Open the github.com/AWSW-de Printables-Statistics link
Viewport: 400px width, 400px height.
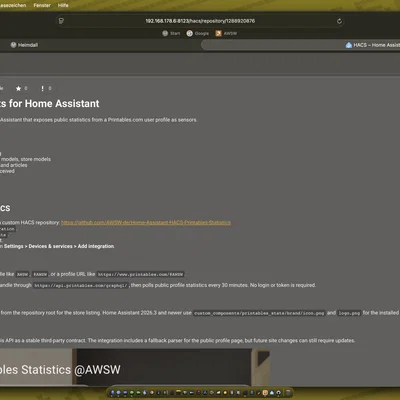[x=146, y=222]
